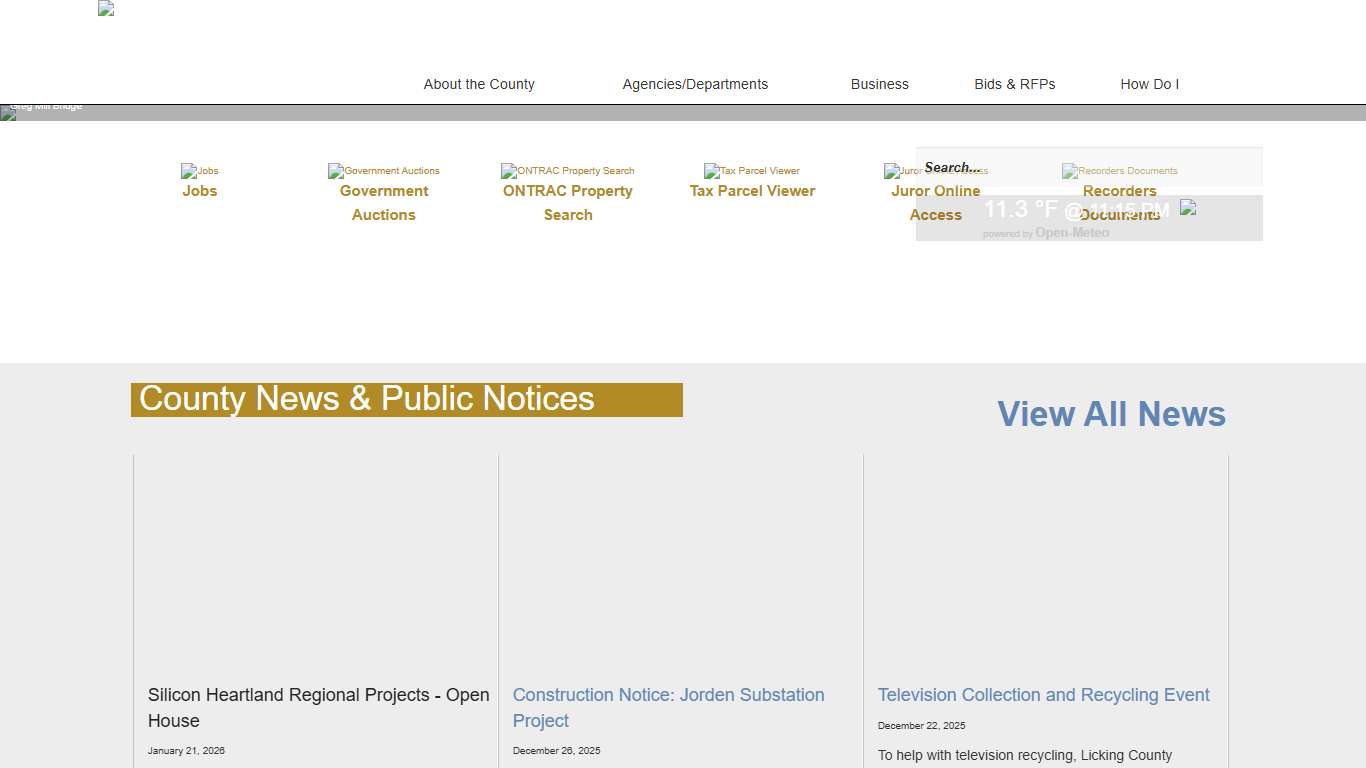Open the Jobs quick link icon

199,171
